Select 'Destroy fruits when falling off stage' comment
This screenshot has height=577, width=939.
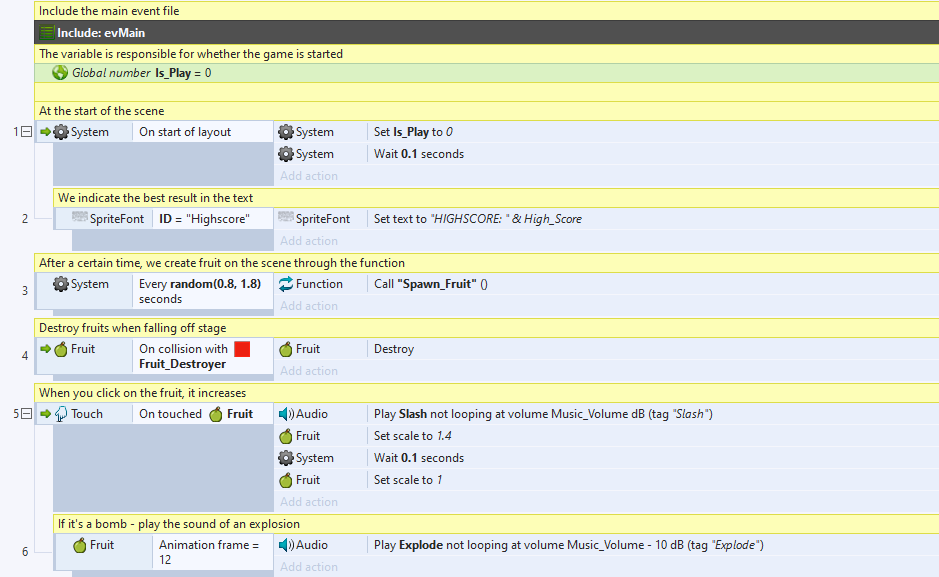(x=486, y=328)
